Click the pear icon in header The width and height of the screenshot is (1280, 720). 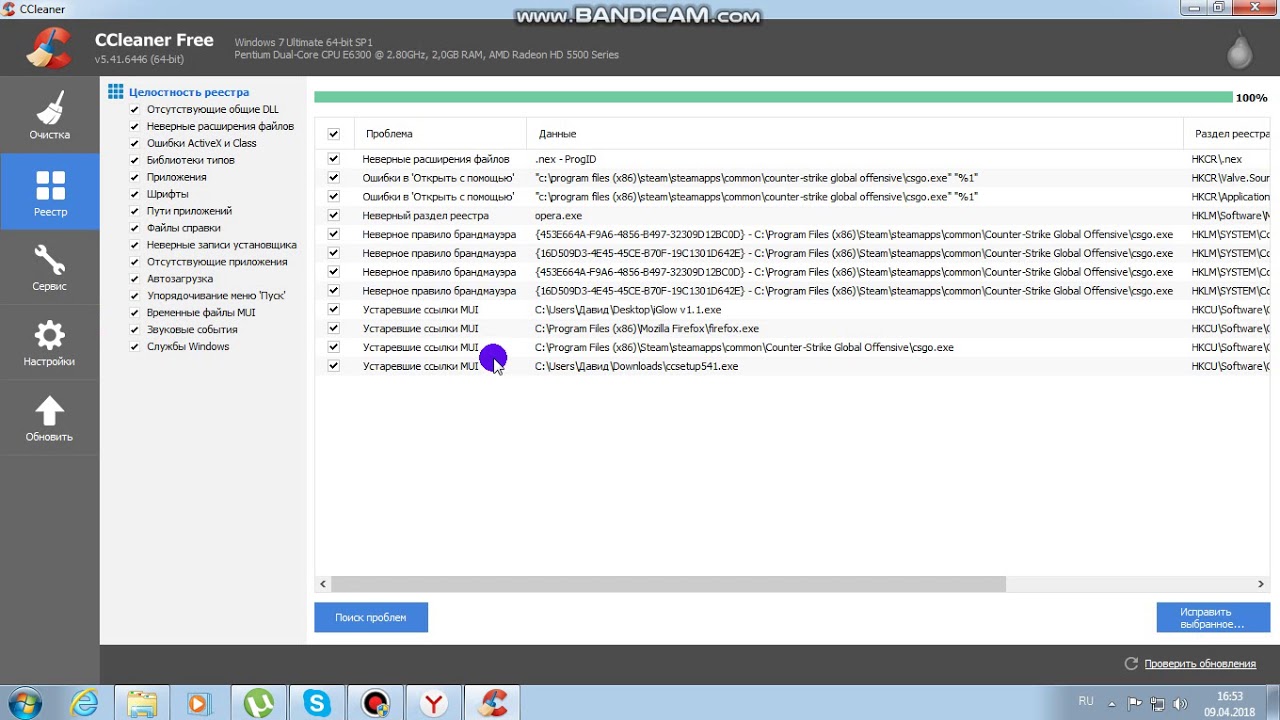pos(1240,49)
